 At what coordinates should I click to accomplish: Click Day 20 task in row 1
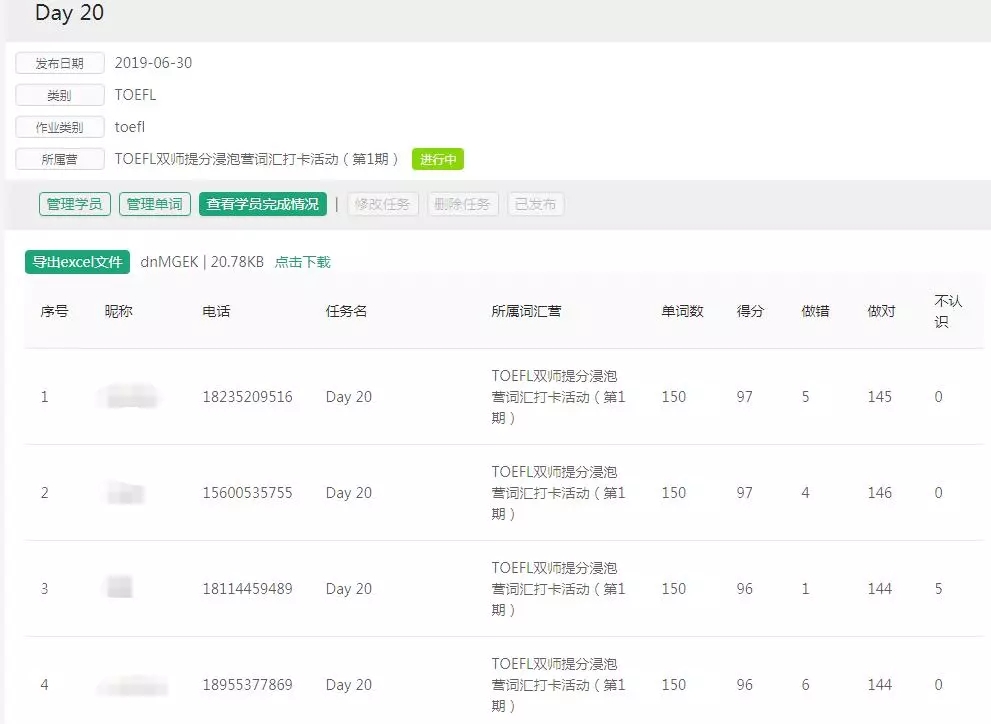349,397
